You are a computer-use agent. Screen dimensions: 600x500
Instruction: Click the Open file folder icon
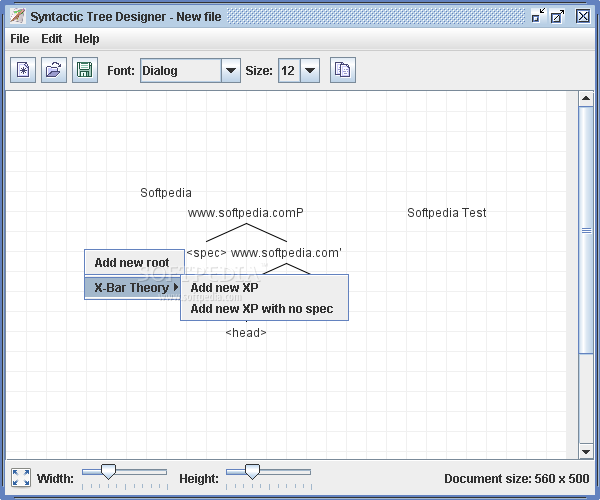point(54,70)
